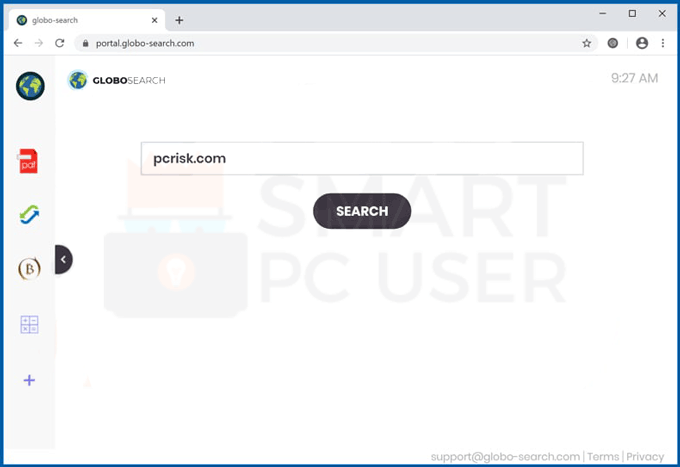
Task: Open a new tab with the plus button
Action: point(179,20)
